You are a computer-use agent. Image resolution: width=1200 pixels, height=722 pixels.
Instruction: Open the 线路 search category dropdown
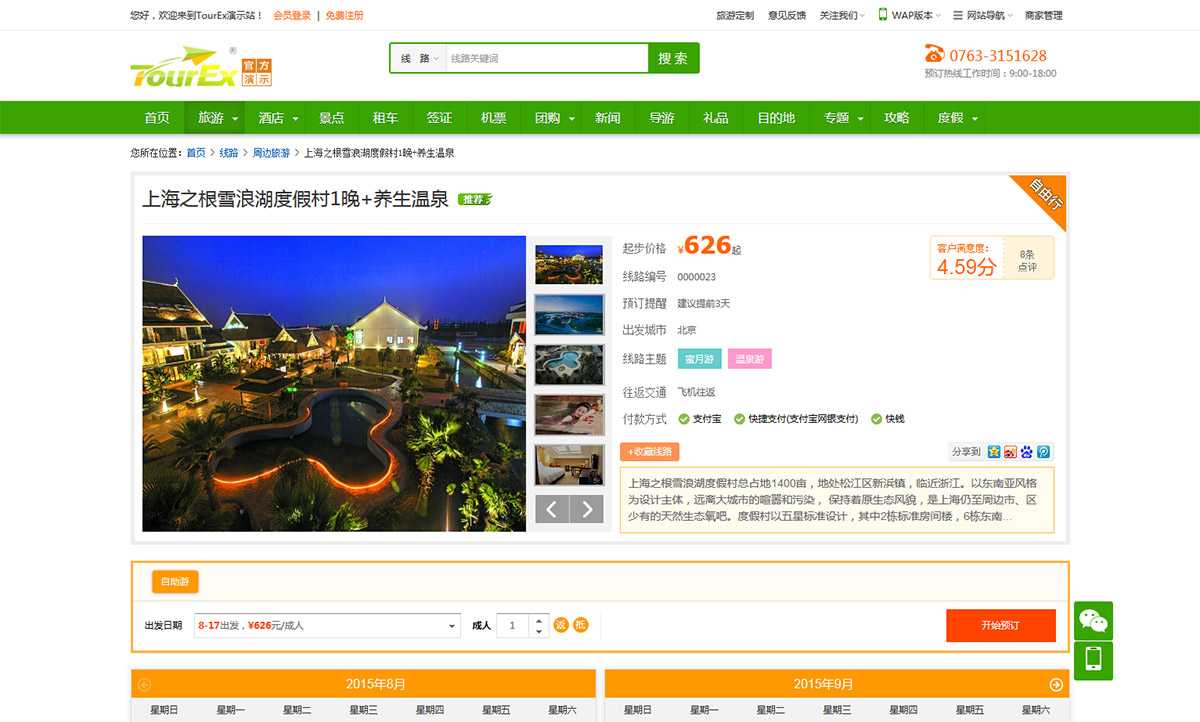click(x=419, y=58)
